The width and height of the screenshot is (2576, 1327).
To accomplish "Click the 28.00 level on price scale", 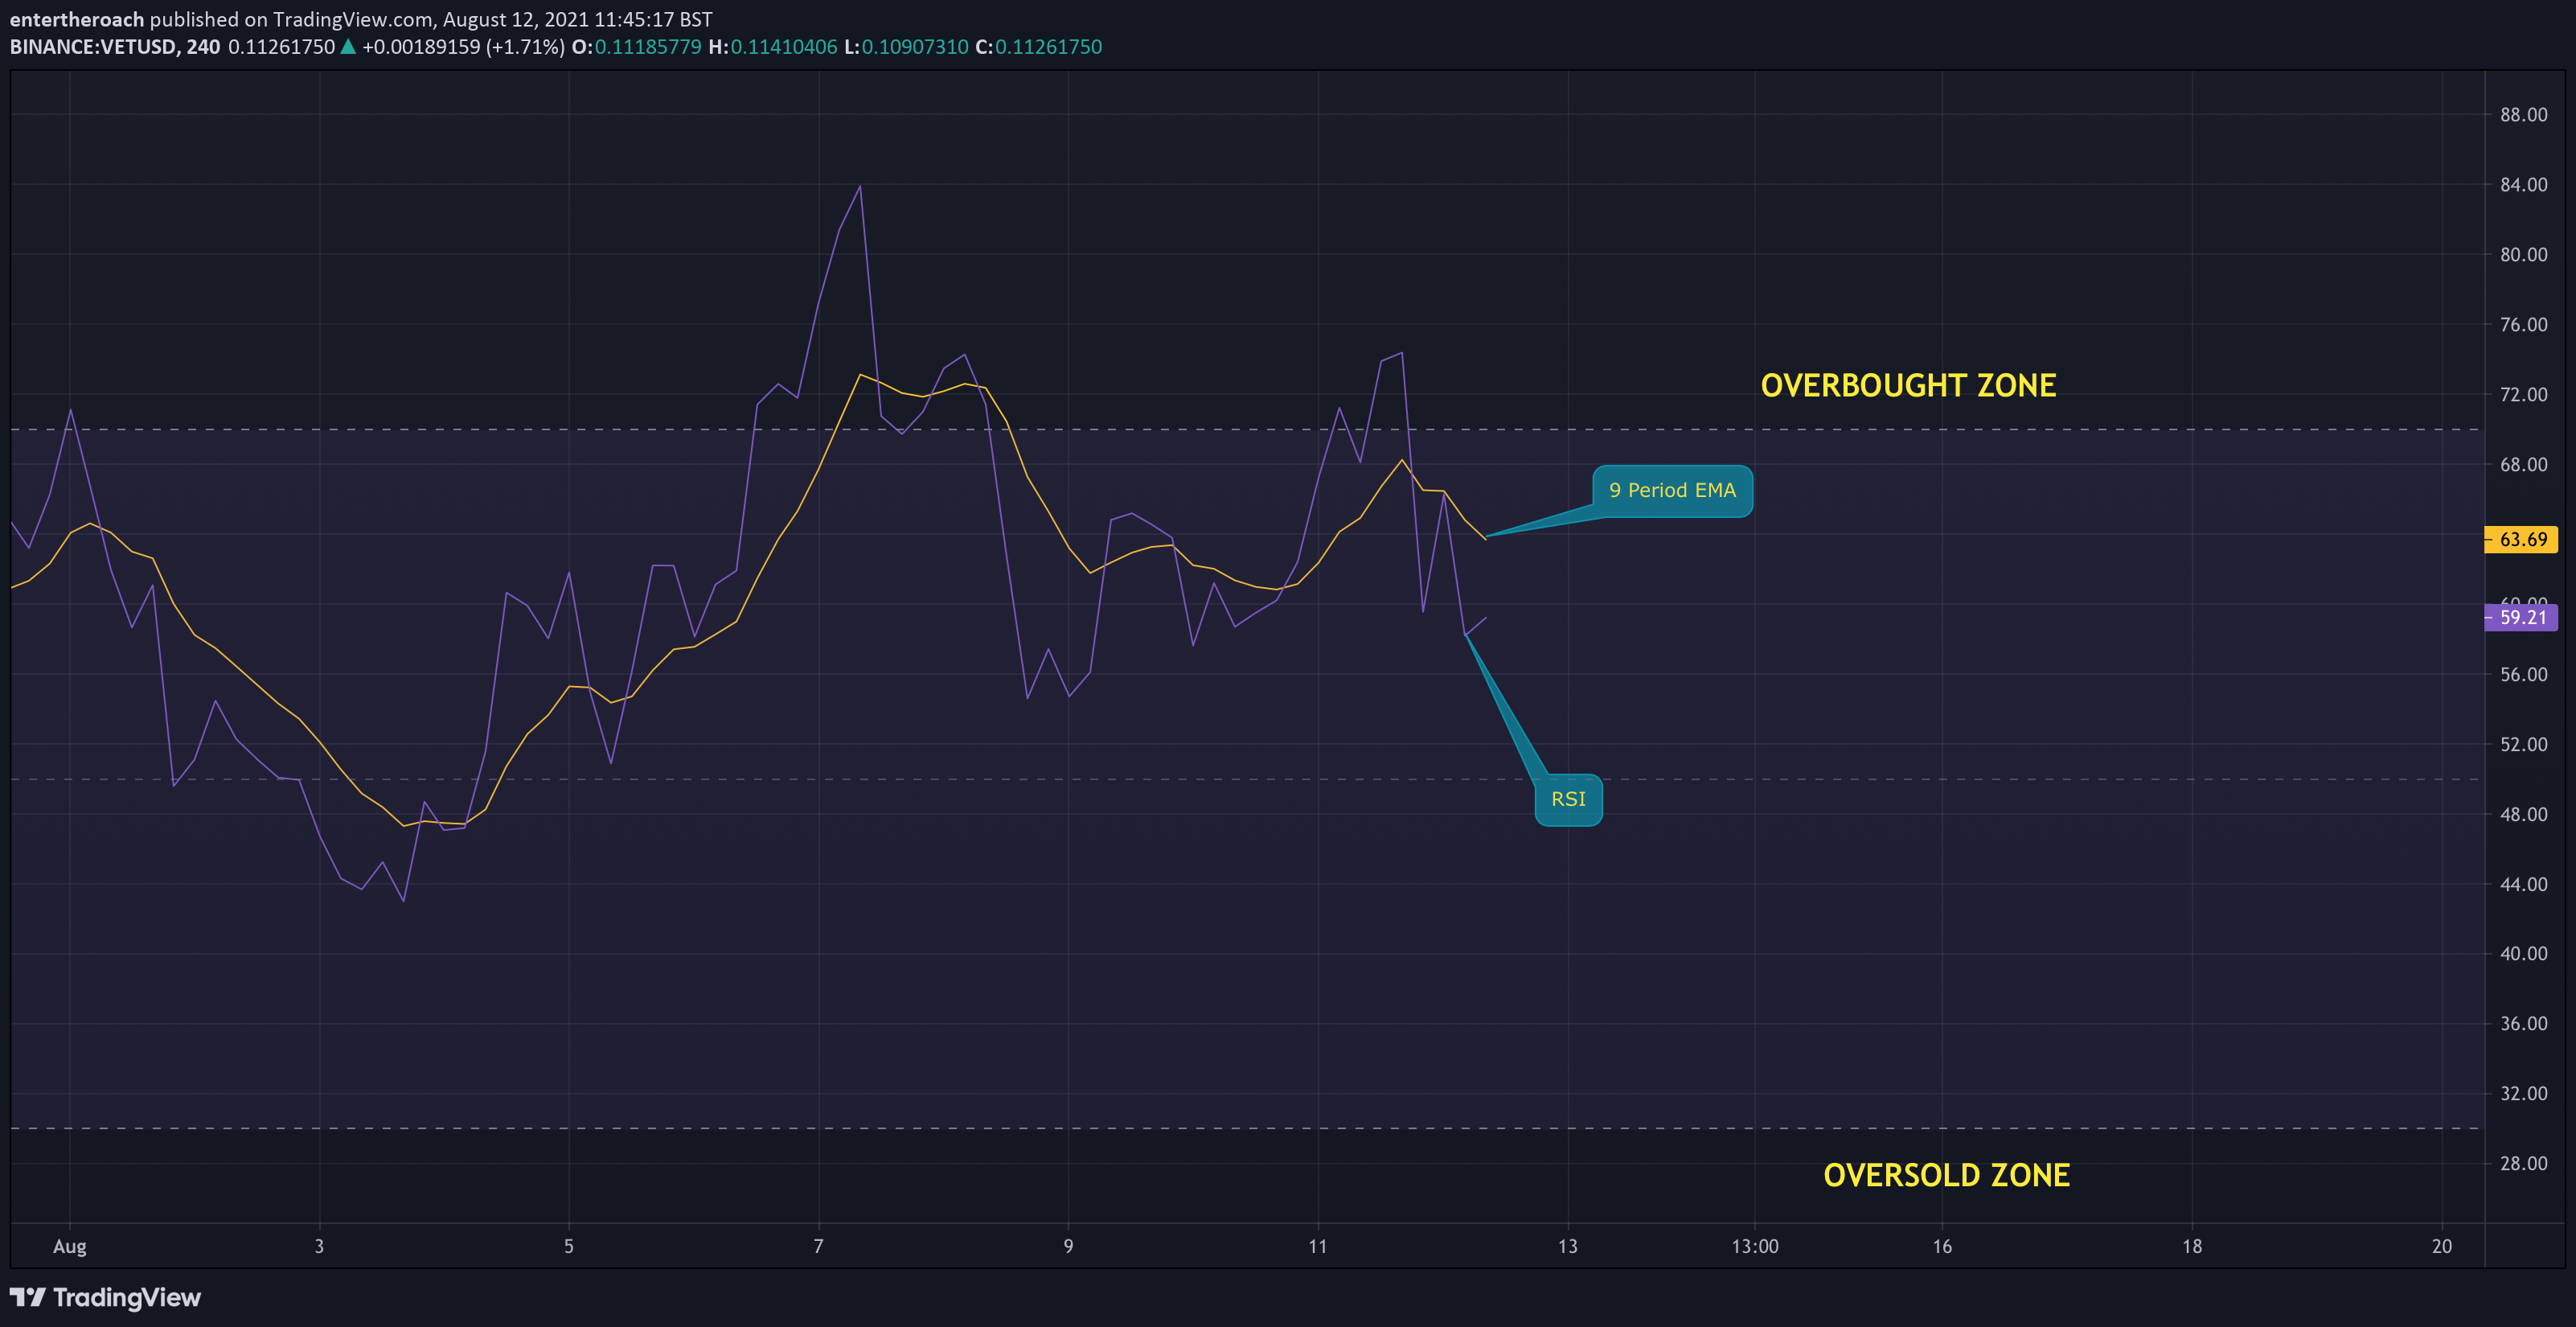I will coord(2523,1163).
